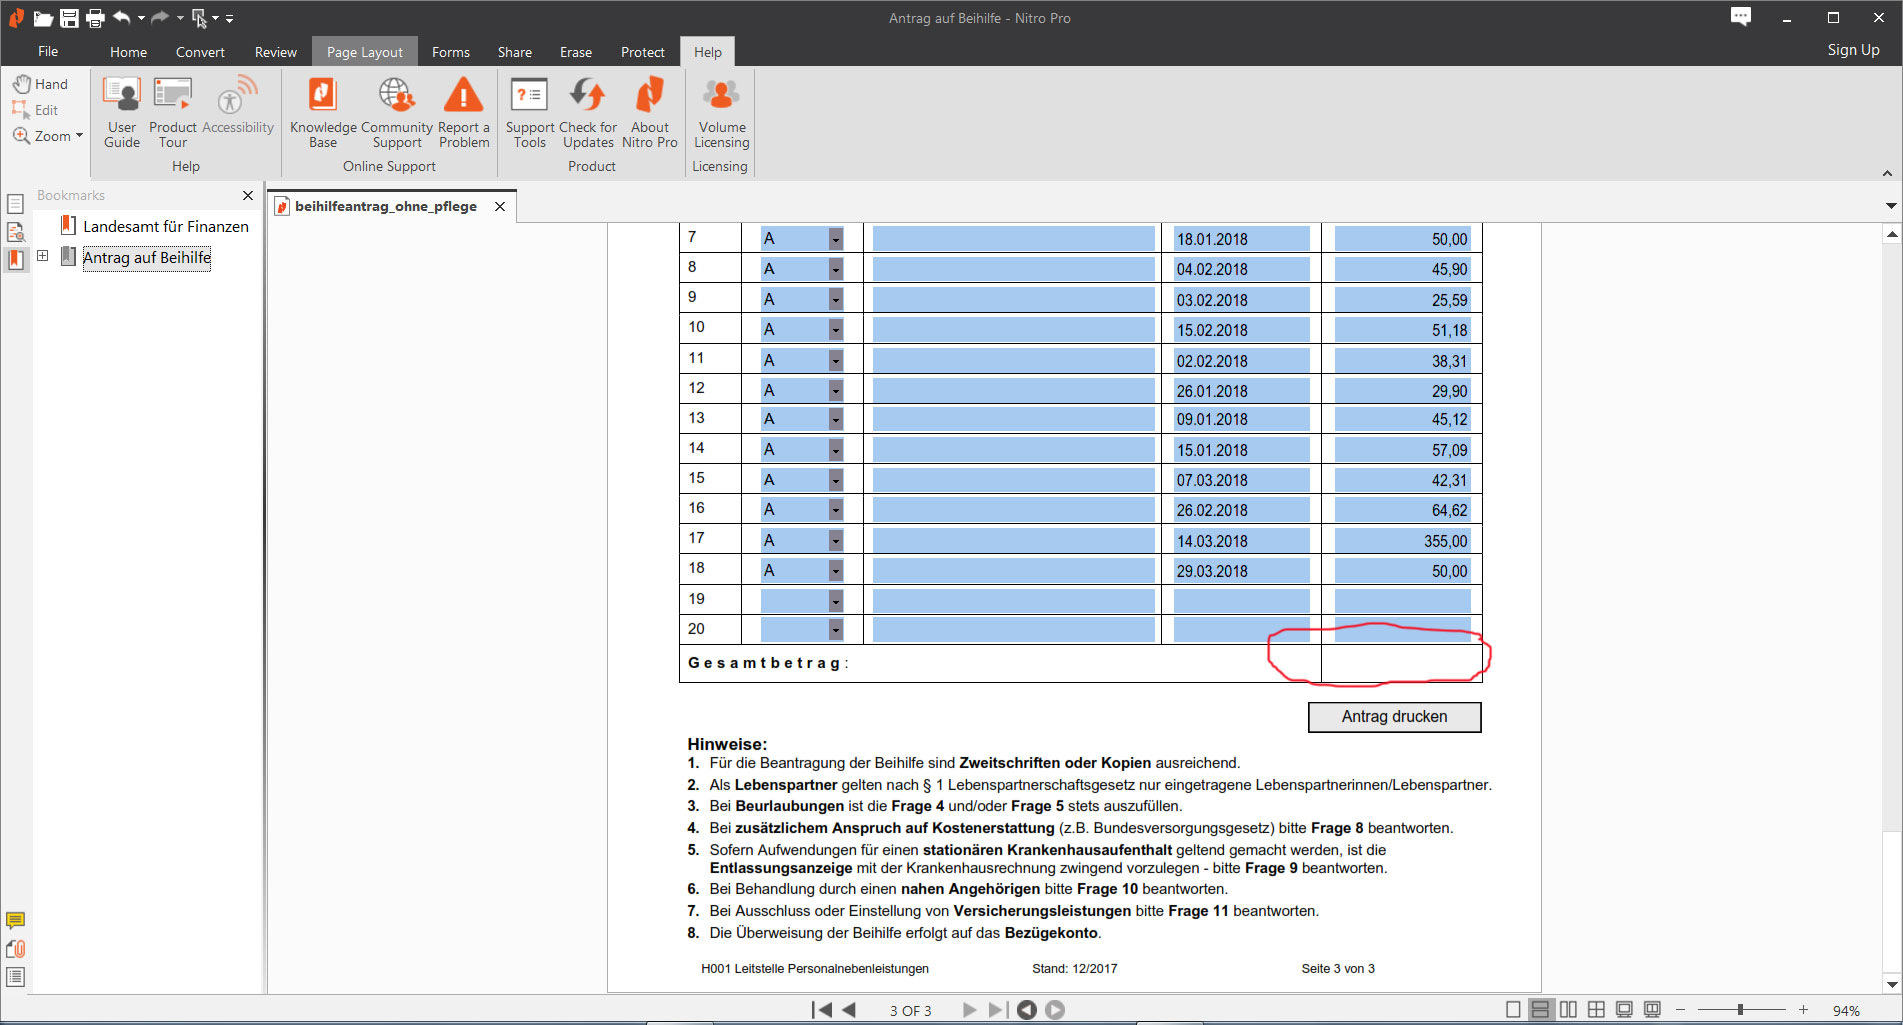1903x1025 pixels.
Task: Switch to the Protect tab
Action: tap(642, 52)
